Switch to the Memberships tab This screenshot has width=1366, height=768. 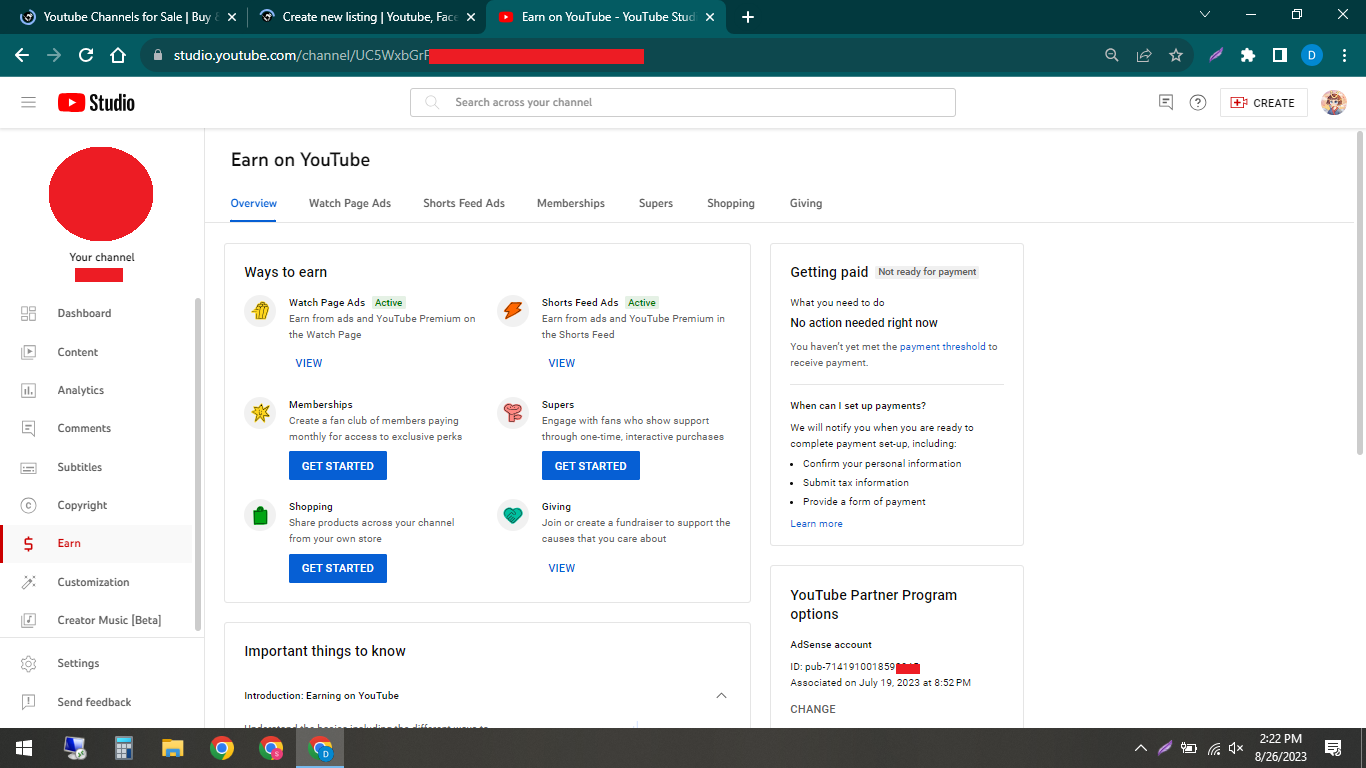[x=570, y=203]
